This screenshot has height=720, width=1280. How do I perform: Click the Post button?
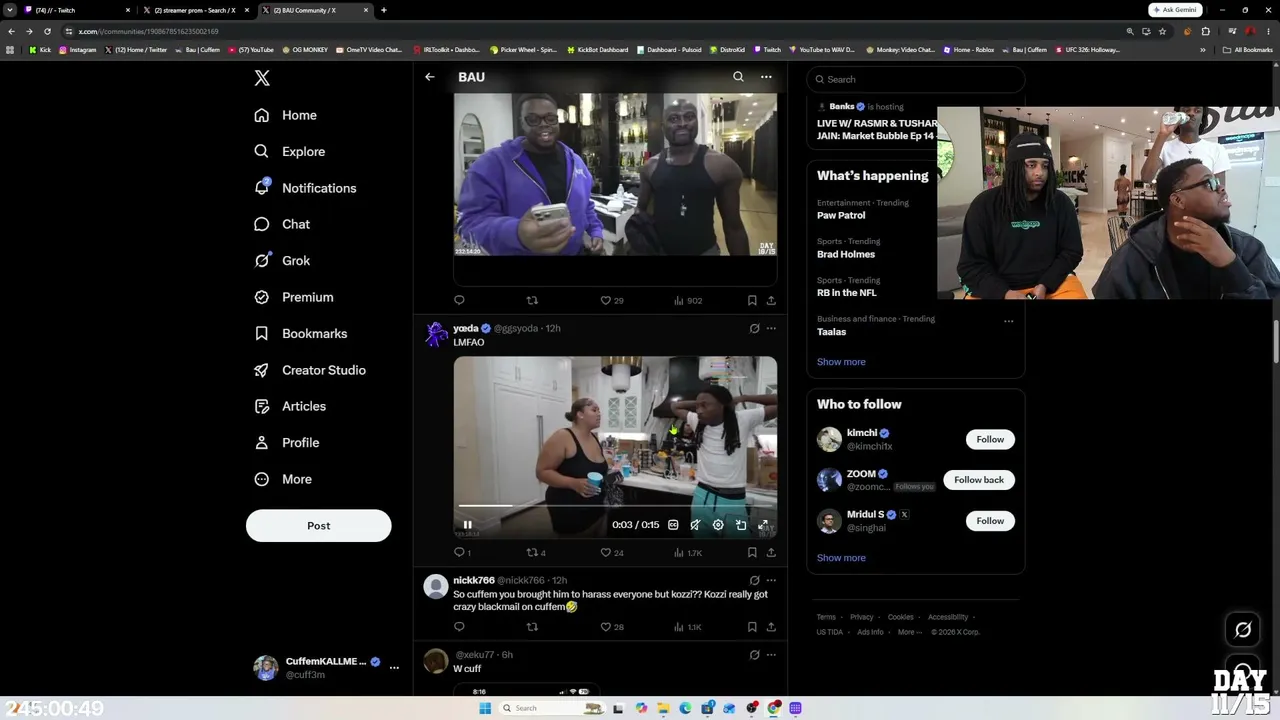pos(319,526)
